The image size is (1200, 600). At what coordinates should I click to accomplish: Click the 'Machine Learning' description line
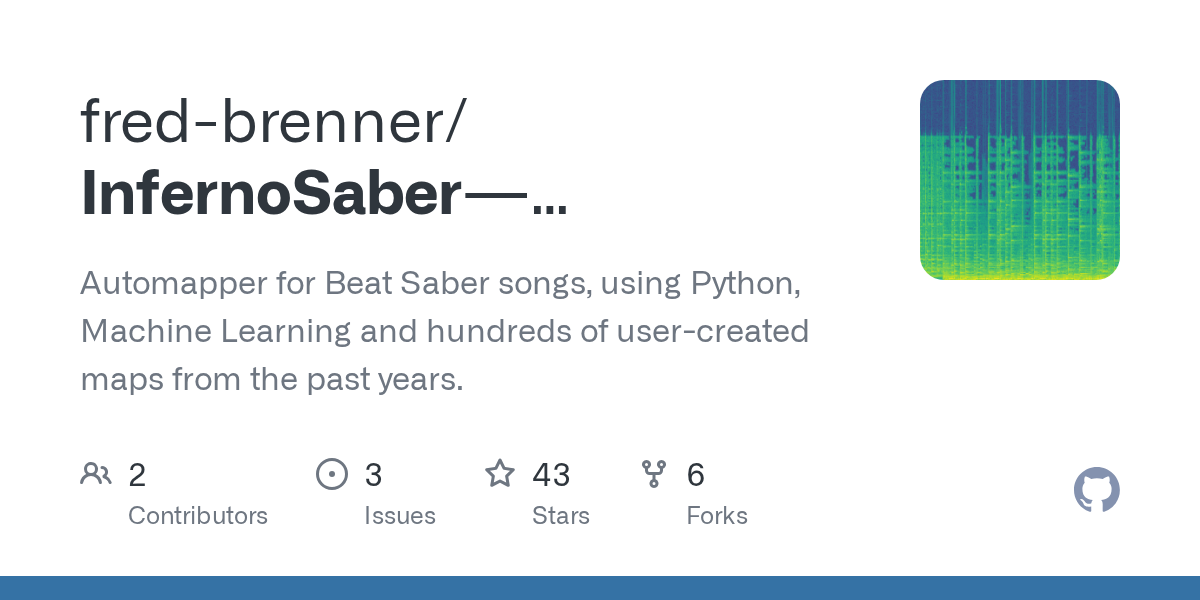444,331
